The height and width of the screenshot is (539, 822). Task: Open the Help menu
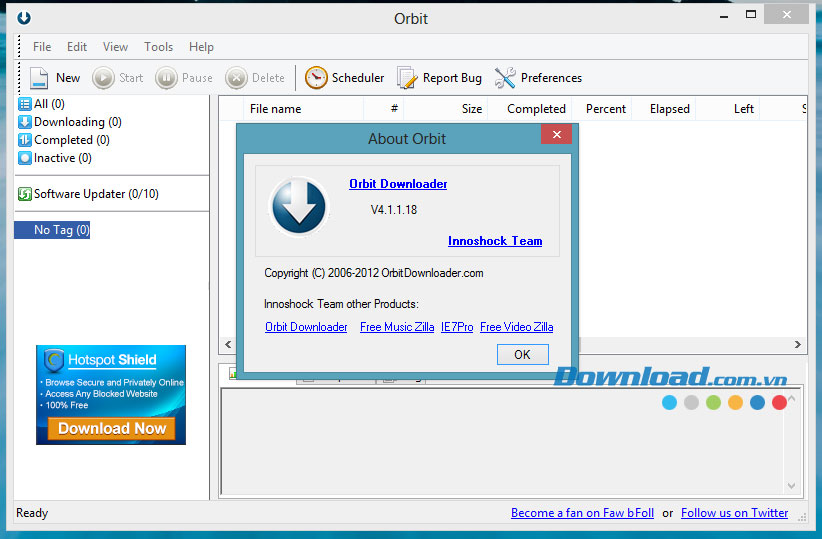[201, 47]
